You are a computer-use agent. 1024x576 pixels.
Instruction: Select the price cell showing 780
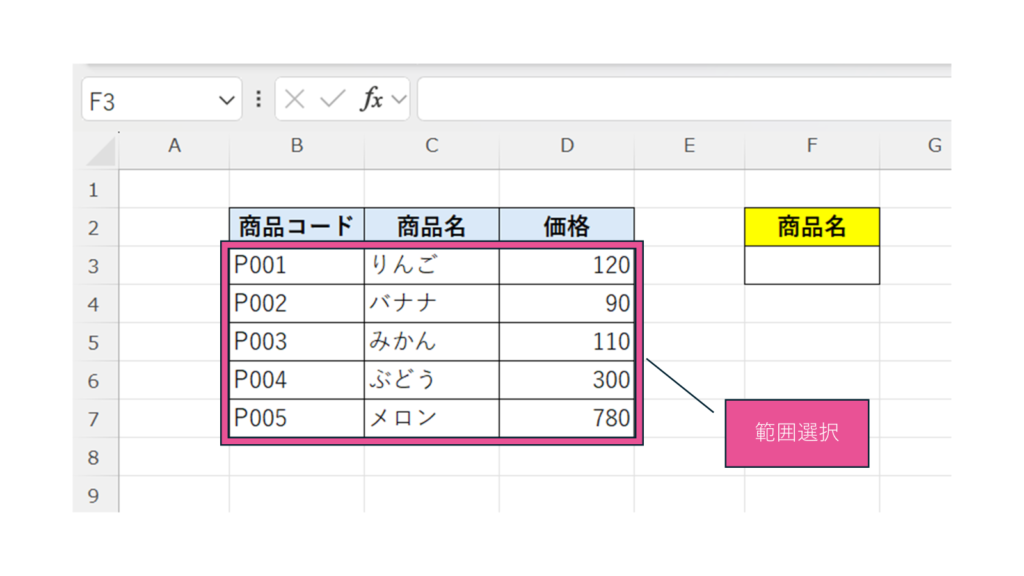pyautogui.click(x=566, y=418)
